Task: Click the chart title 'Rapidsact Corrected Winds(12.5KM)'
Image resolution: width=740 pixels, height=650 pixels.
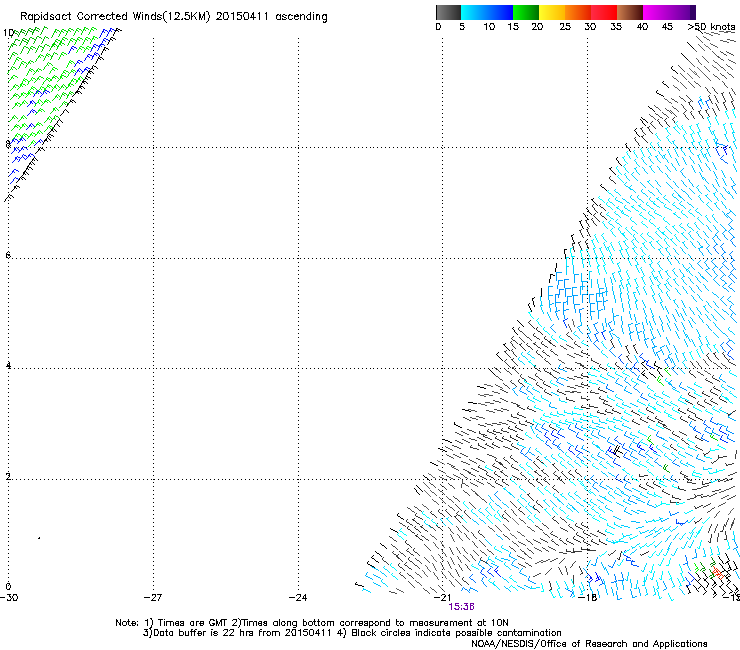Action: 115,17
